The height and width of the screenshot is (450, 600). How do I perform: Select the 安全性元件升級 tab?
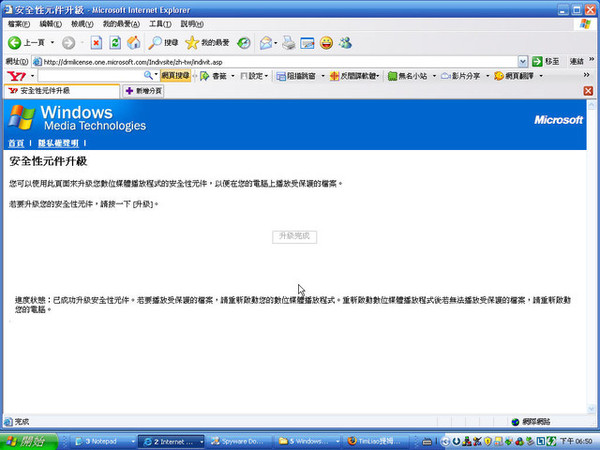pyautogui.click(x=62, y=91)
